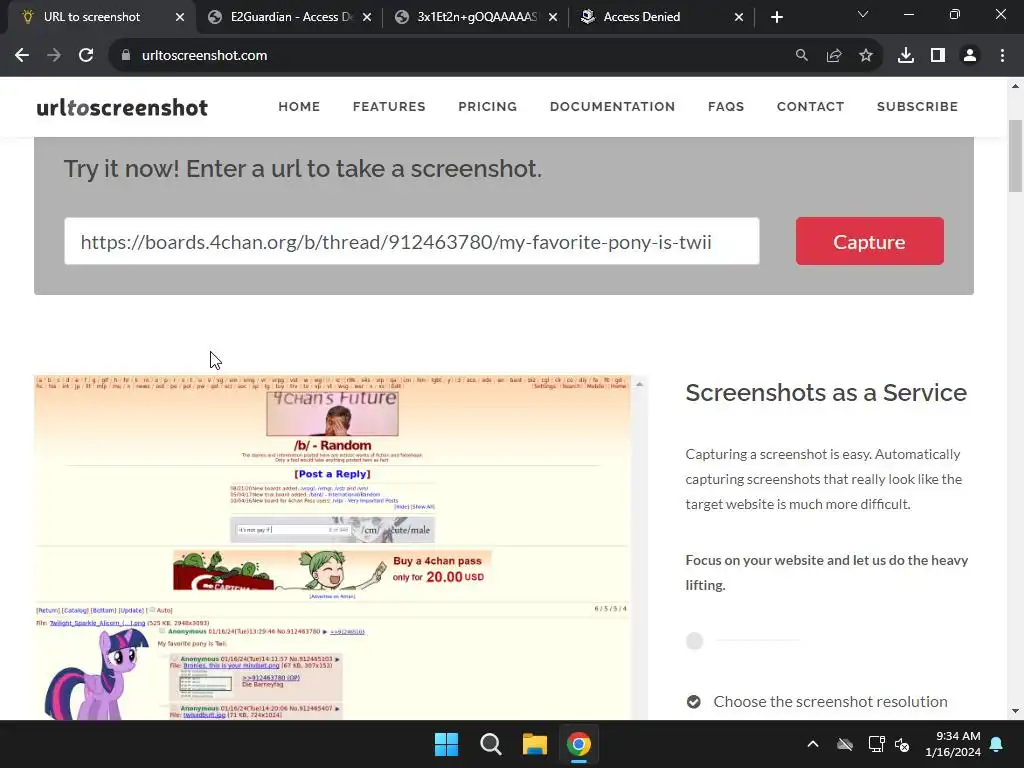Open the CONTACT nav link
Image resolution: width=1024 pixels, height=768 pixels.
pyautogui.click(x=810, y=106)
